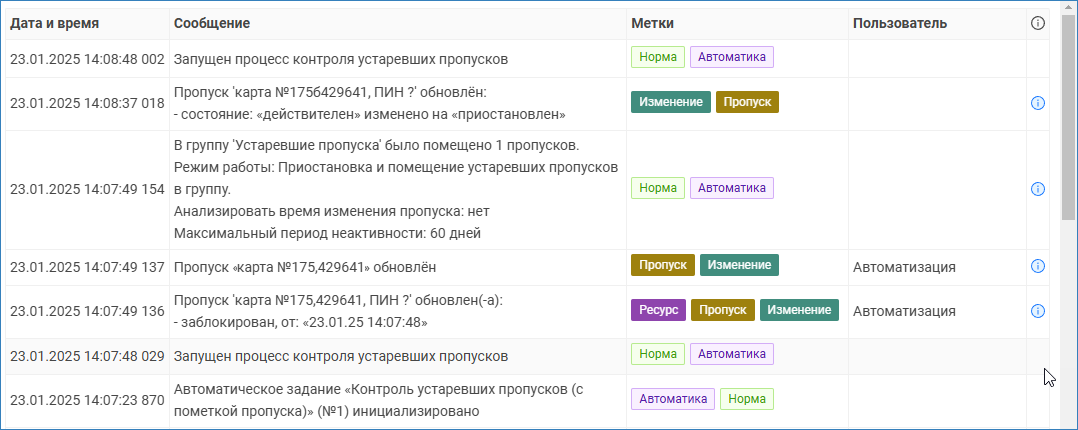Click "Пропуск" tag in the 14:07:49 137 row
Screen dimensions: 1078x430
[x=662, y=265]
